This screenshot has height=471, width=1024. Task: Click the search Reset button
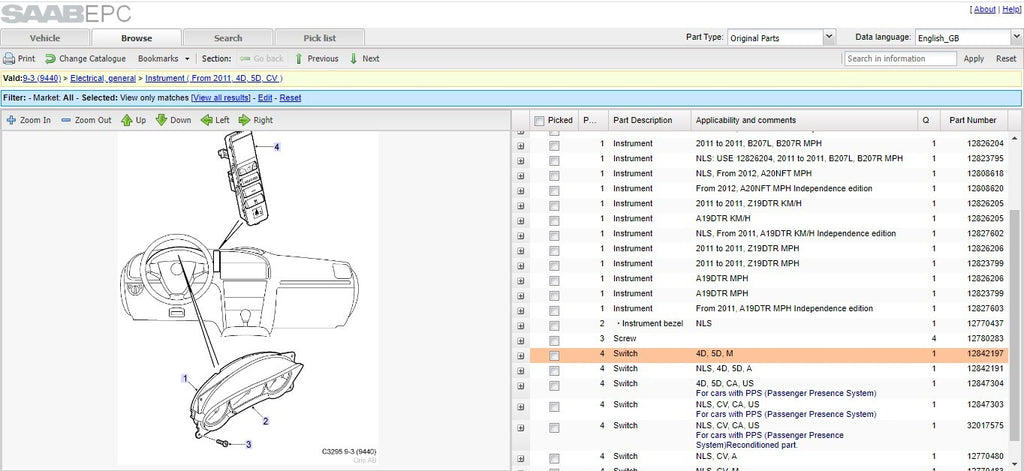coord(1006,59)
